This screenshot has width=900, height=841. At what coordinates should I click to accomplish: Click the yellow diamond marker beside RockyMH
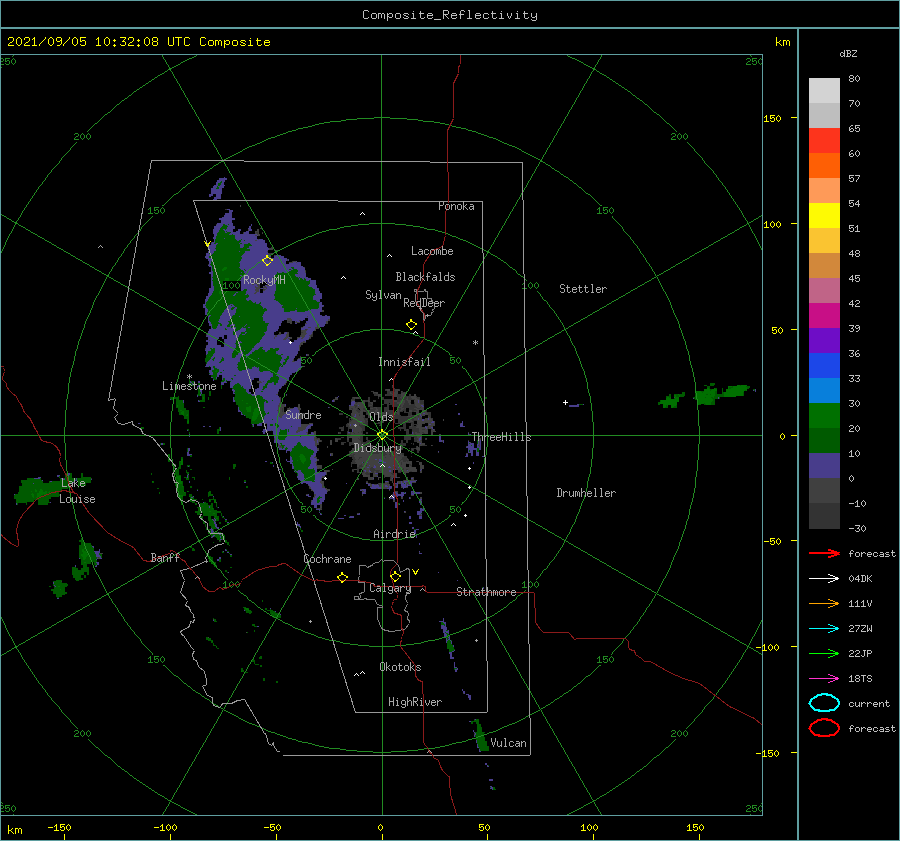(267, 261)
